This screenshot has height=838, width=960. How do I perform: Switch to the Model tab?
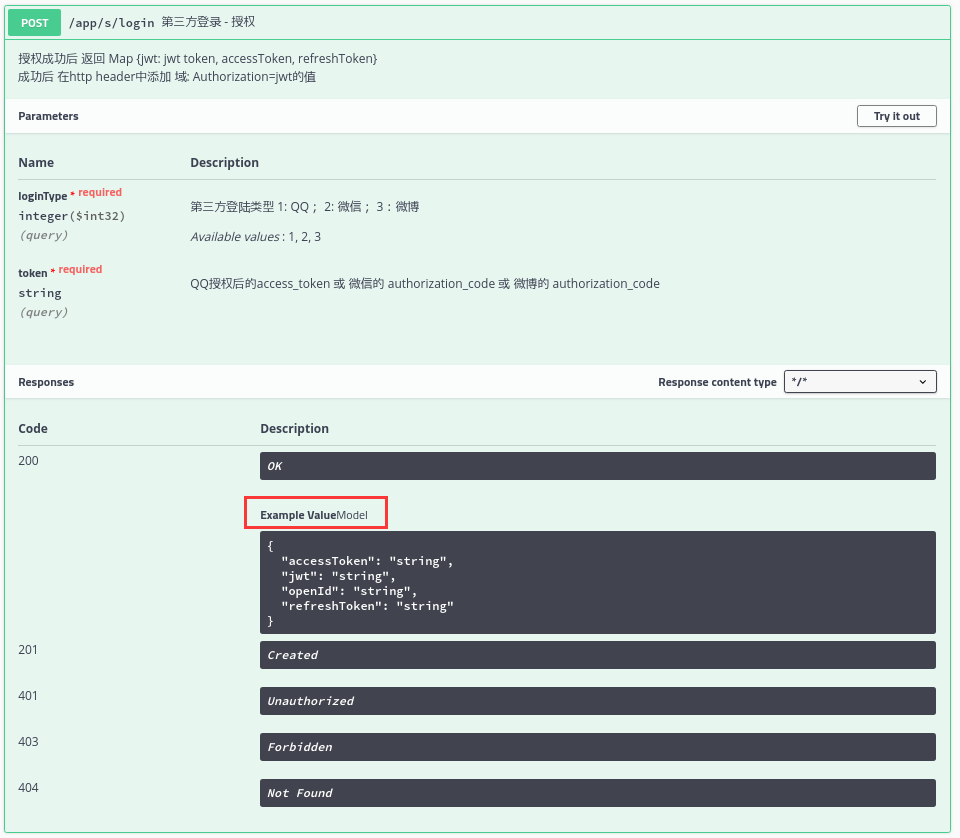(352, 515)
